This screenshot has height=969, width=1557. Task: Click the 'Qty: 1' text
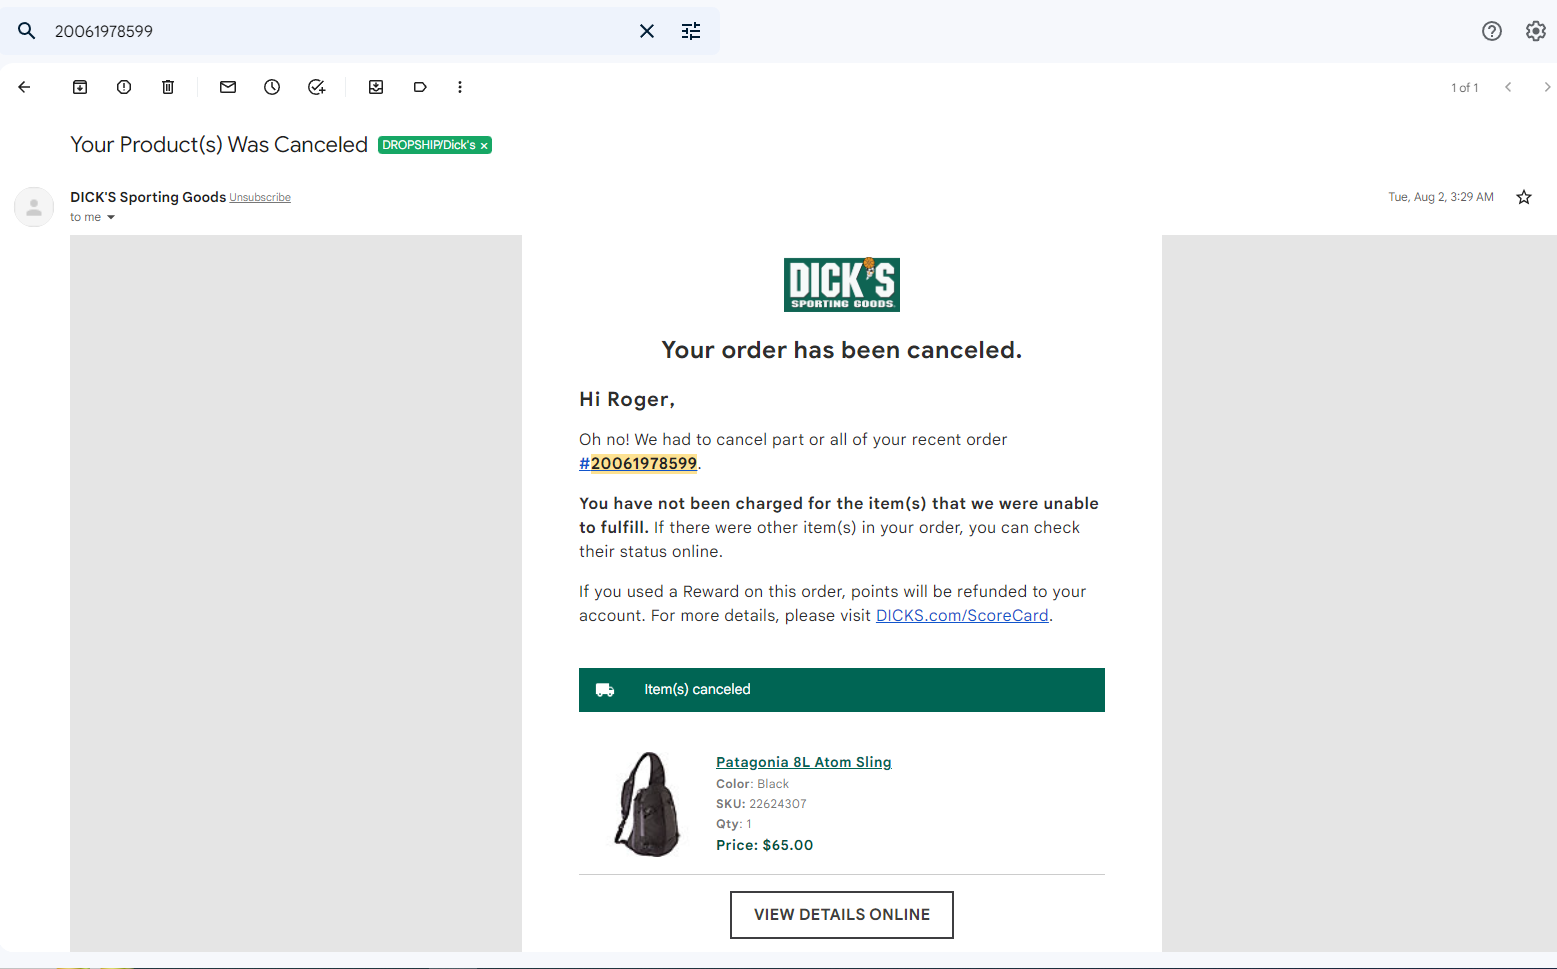click(x=734, y=824)
